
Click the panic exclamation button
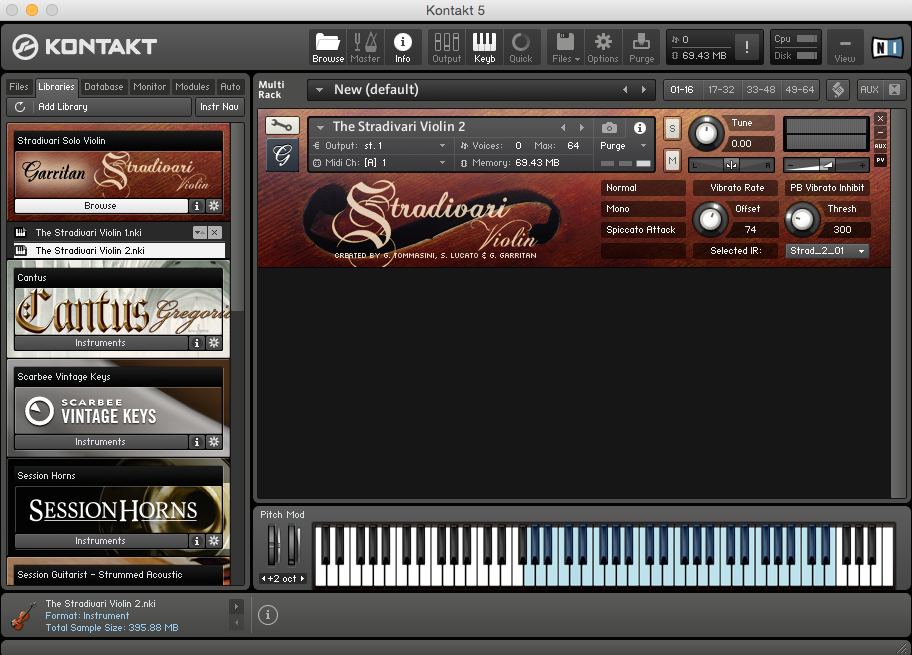(x=747, y=47)
